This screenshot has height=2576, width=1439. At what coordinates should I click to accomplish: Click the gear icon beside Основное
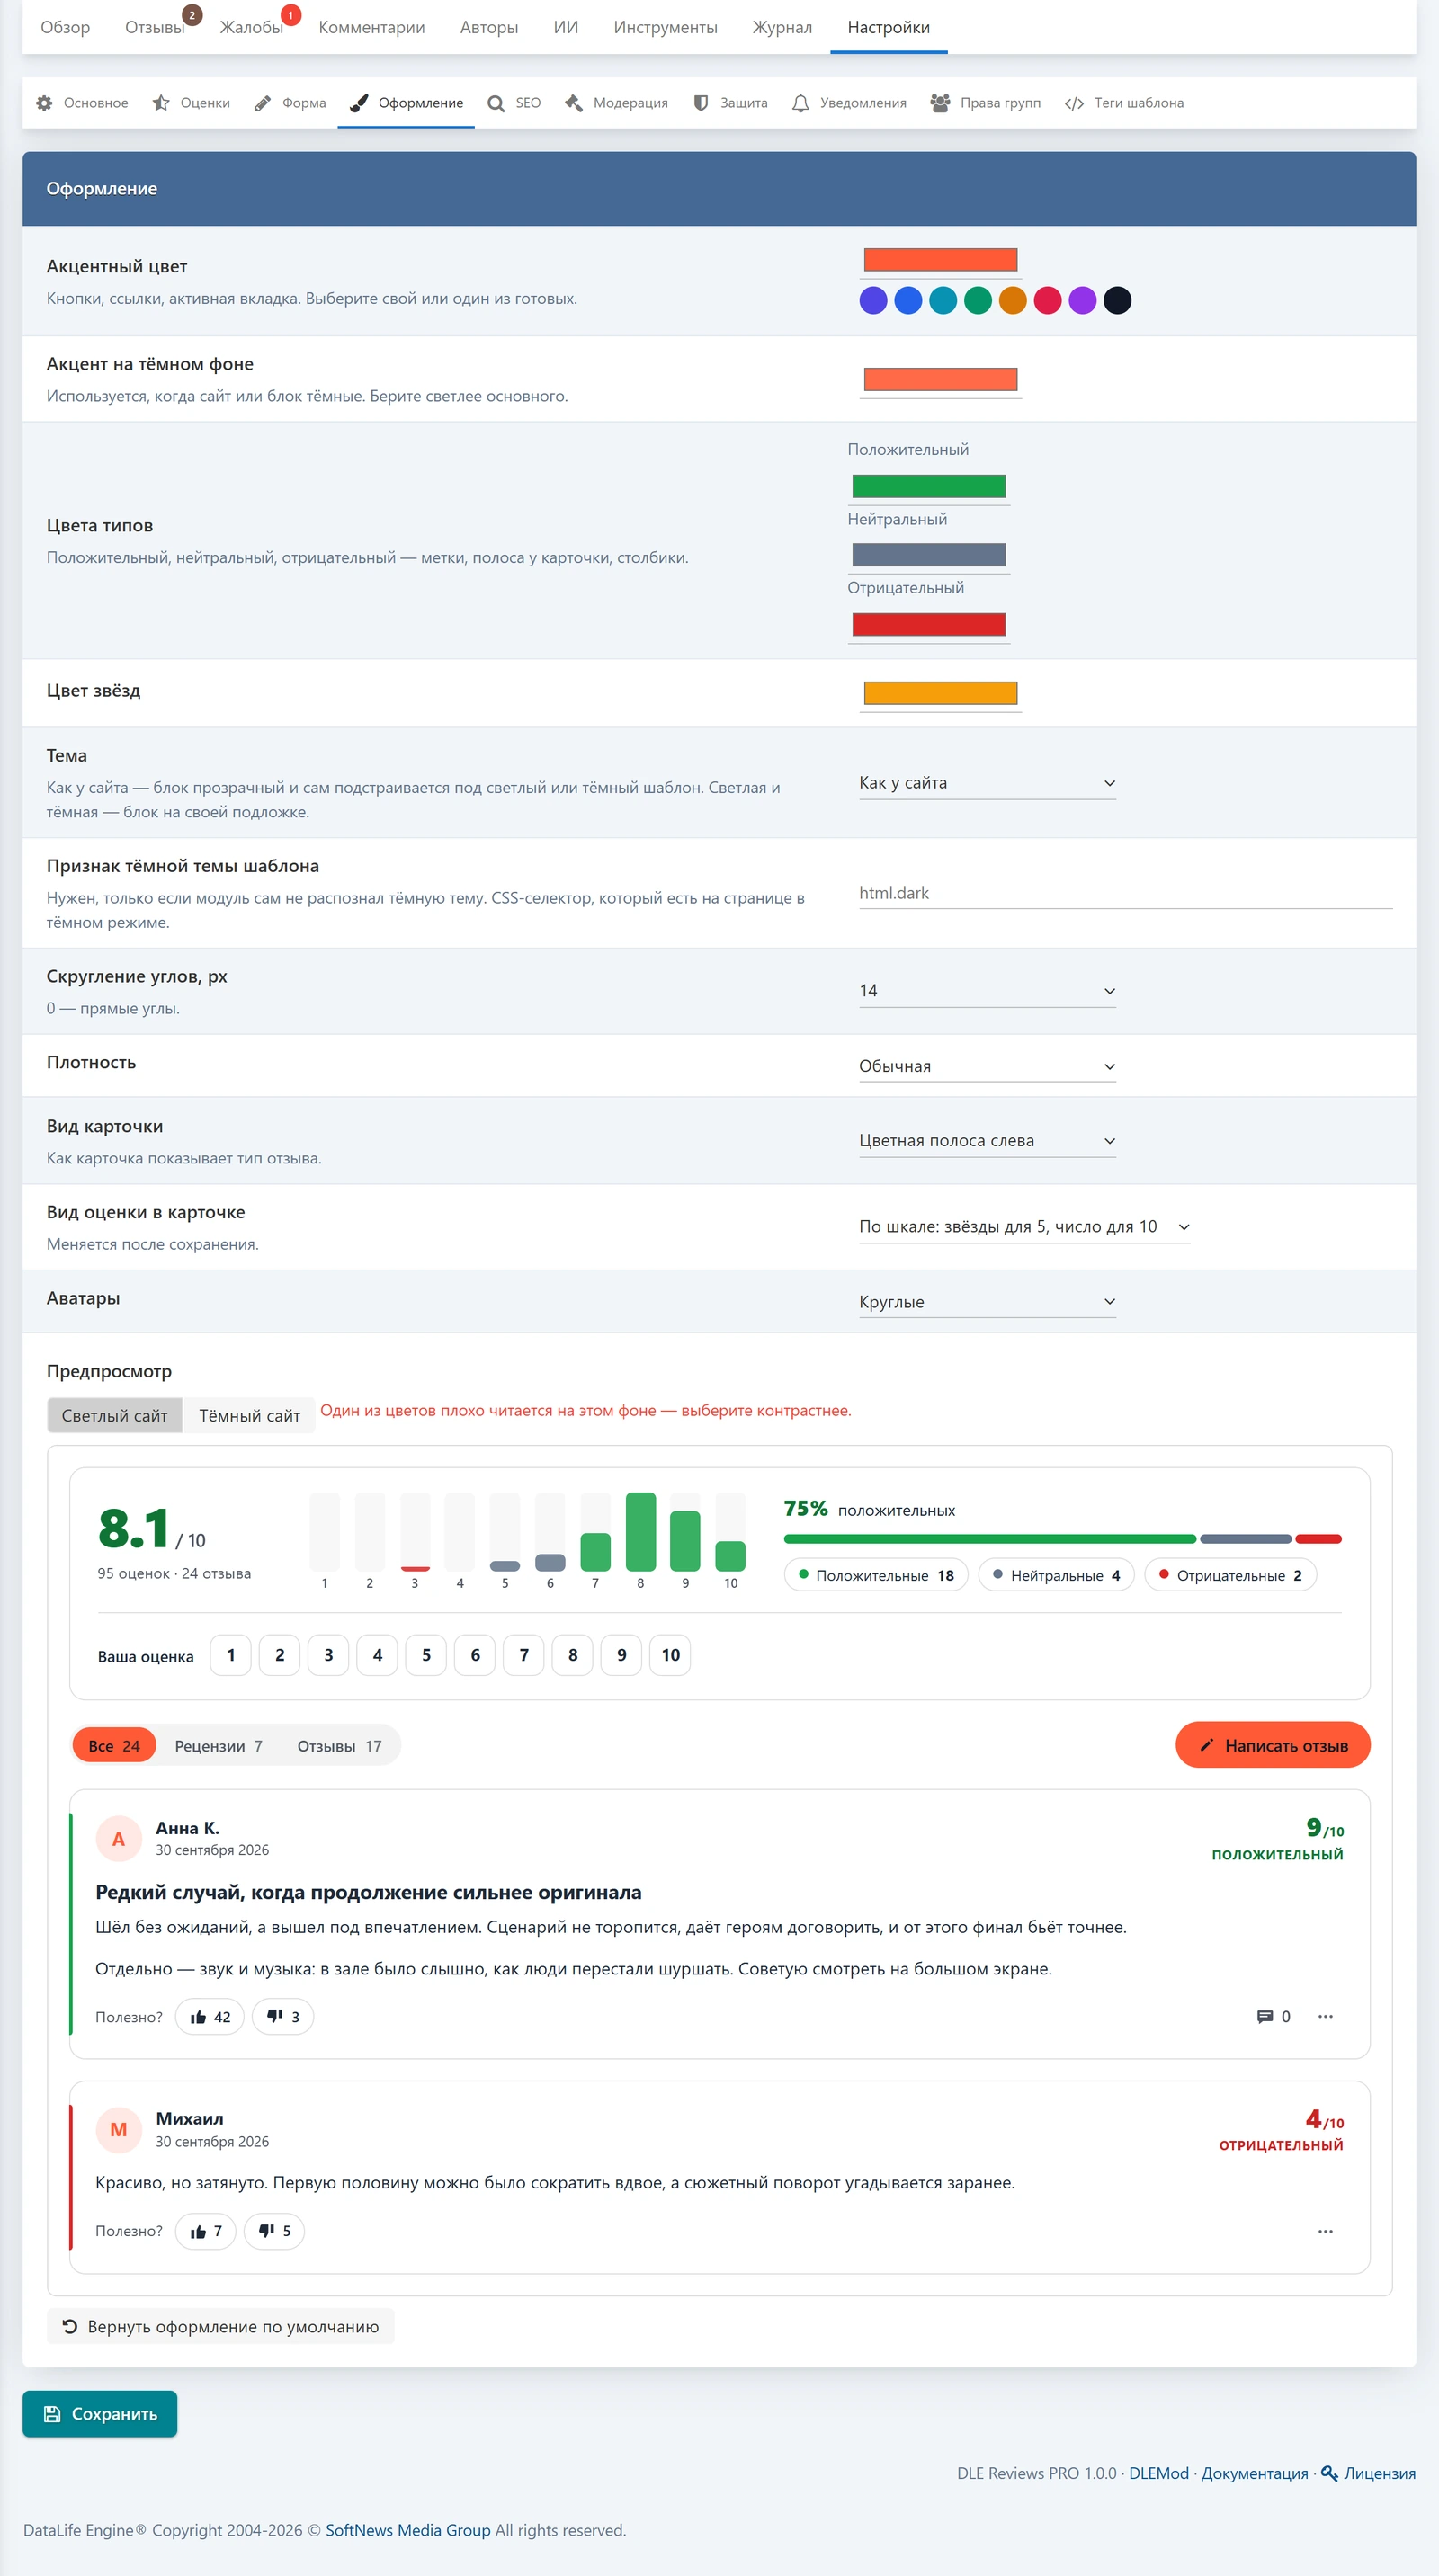pyautogui.click(x=44, y=103)
